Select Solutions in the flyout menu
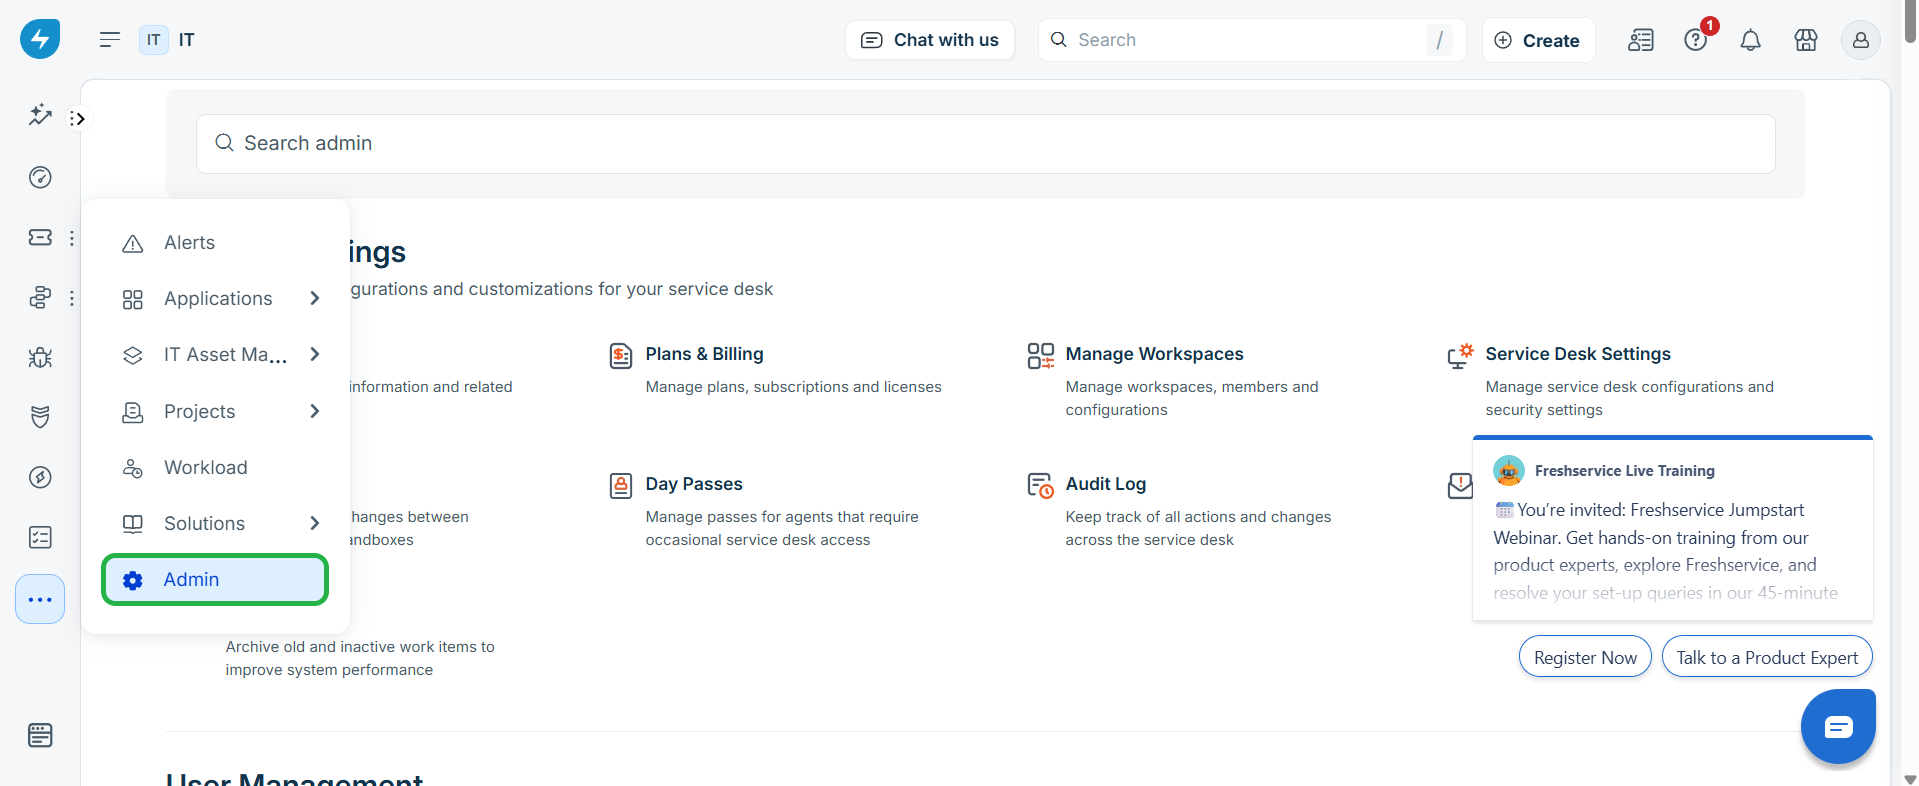The width and height of the screenshot is (1919, 786). click(215, 523)
